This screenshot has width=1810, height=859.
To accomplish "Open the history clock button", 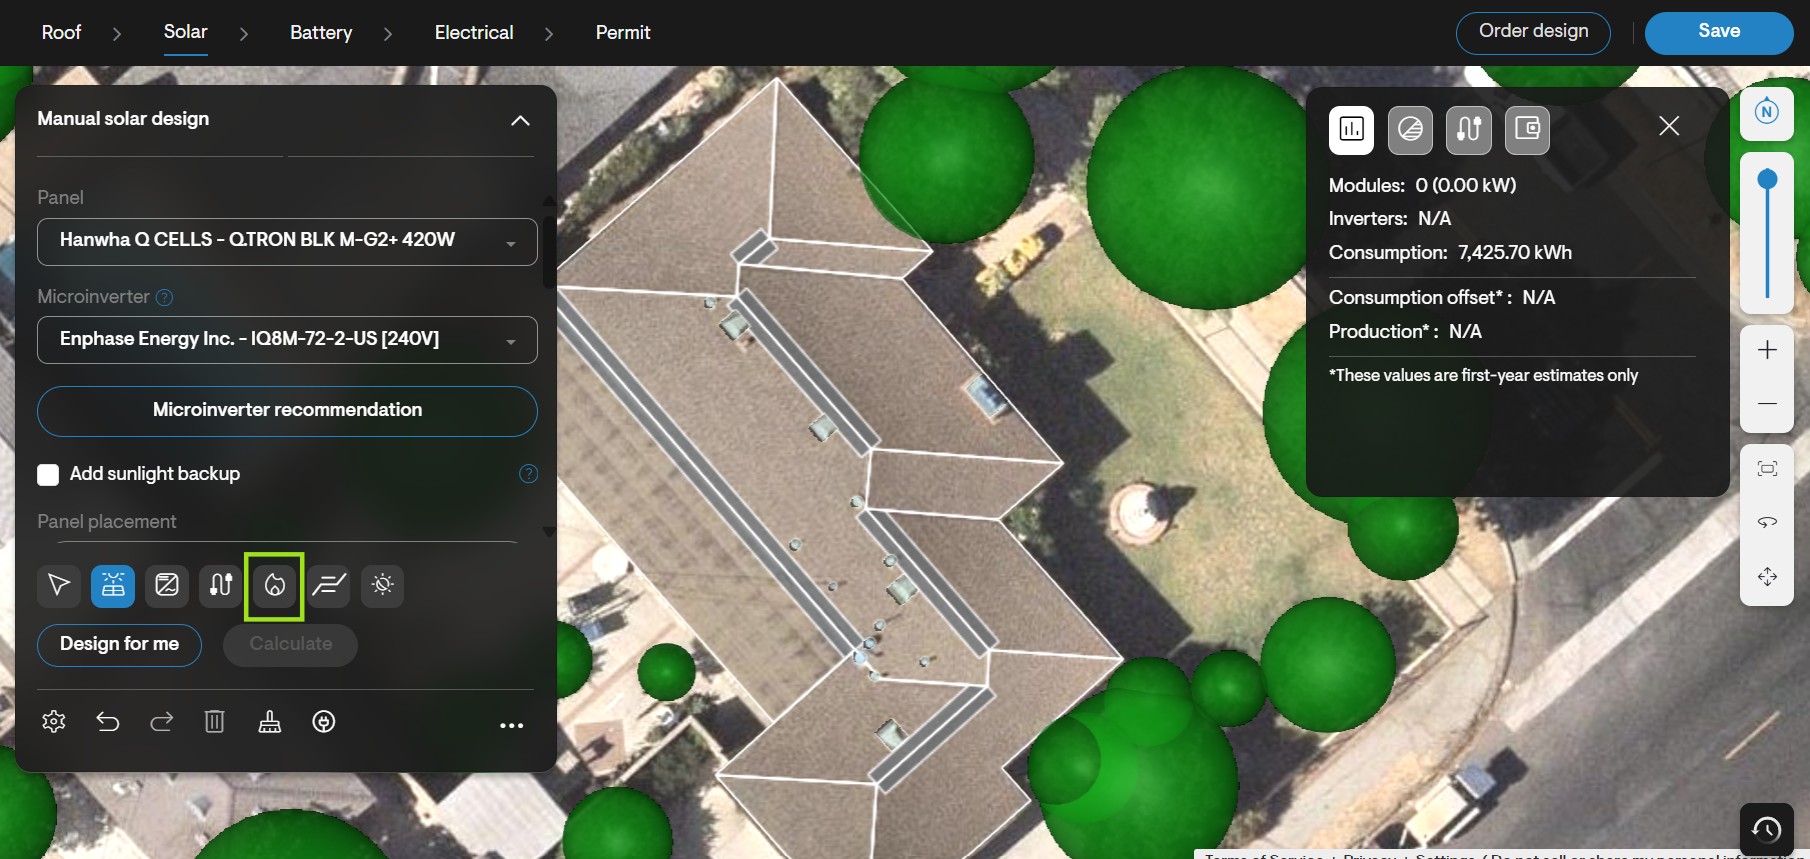I will pos(1766,829).
